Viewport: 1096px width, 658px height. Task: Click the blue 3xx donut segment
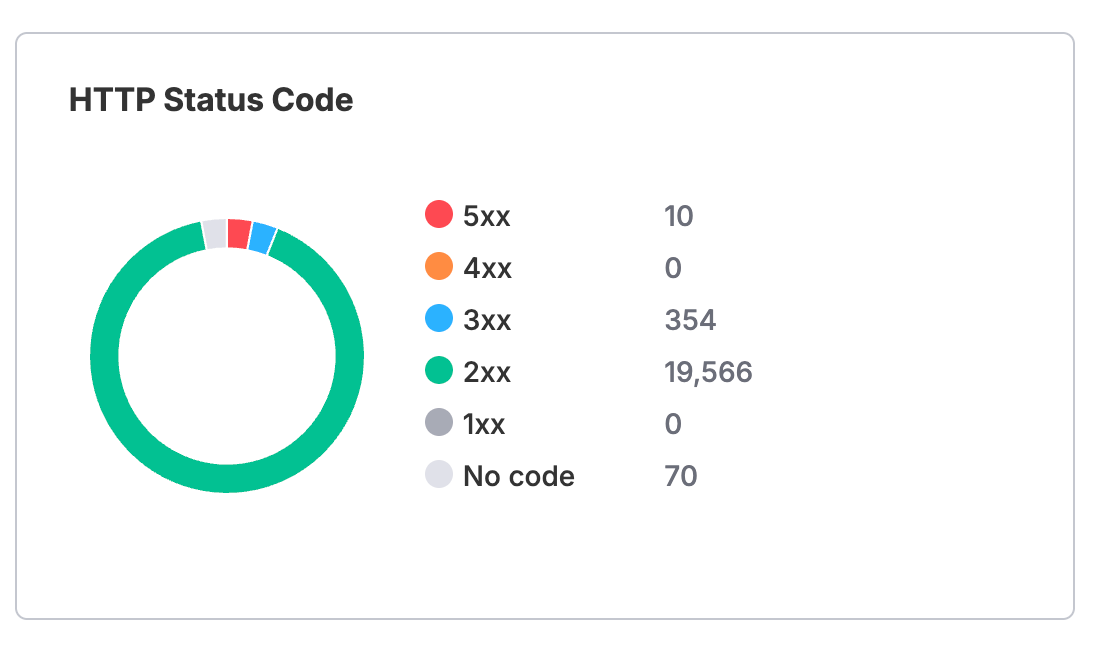click(262, 238)
